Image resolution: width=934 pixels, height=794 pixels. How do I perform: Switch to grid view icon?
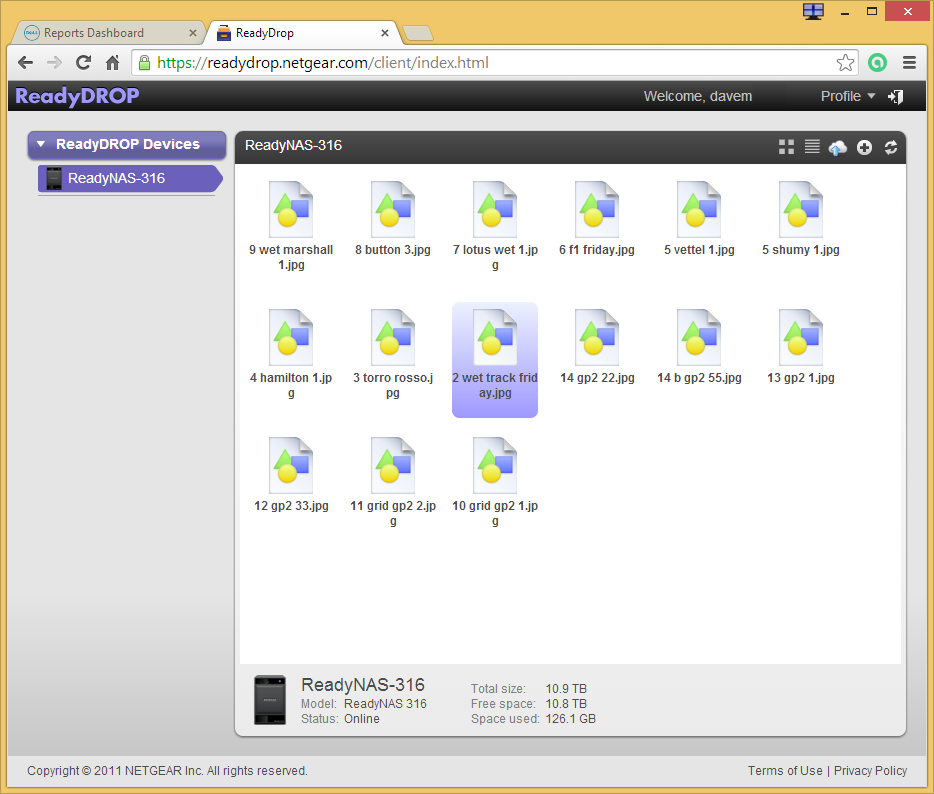pos(786,147)
